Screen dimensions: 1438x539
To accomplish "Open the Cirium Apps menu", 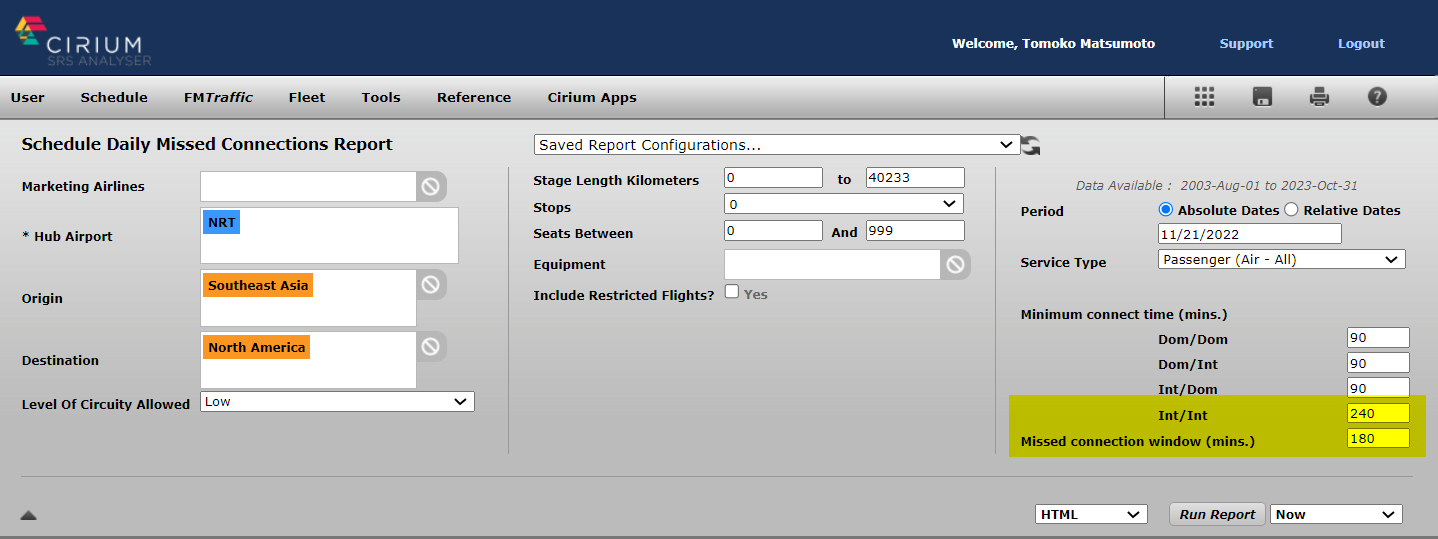I will [592, 97].
